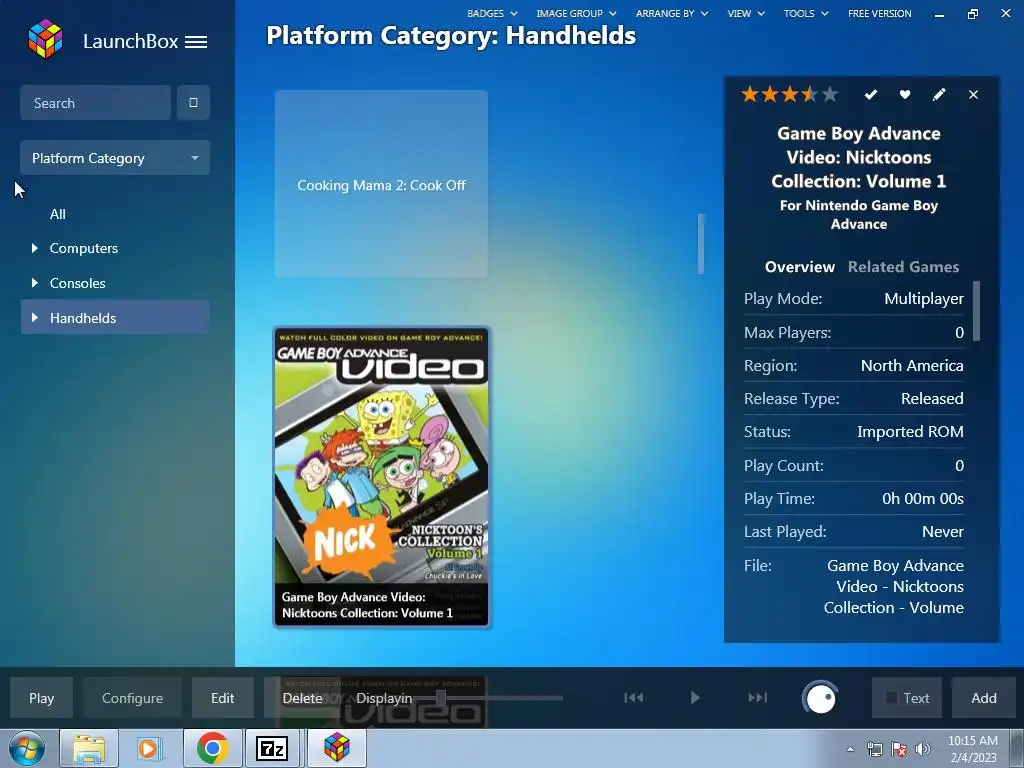The image size is (1024, 768).
Task: Set rating to five stars
Action: (830, 95)
